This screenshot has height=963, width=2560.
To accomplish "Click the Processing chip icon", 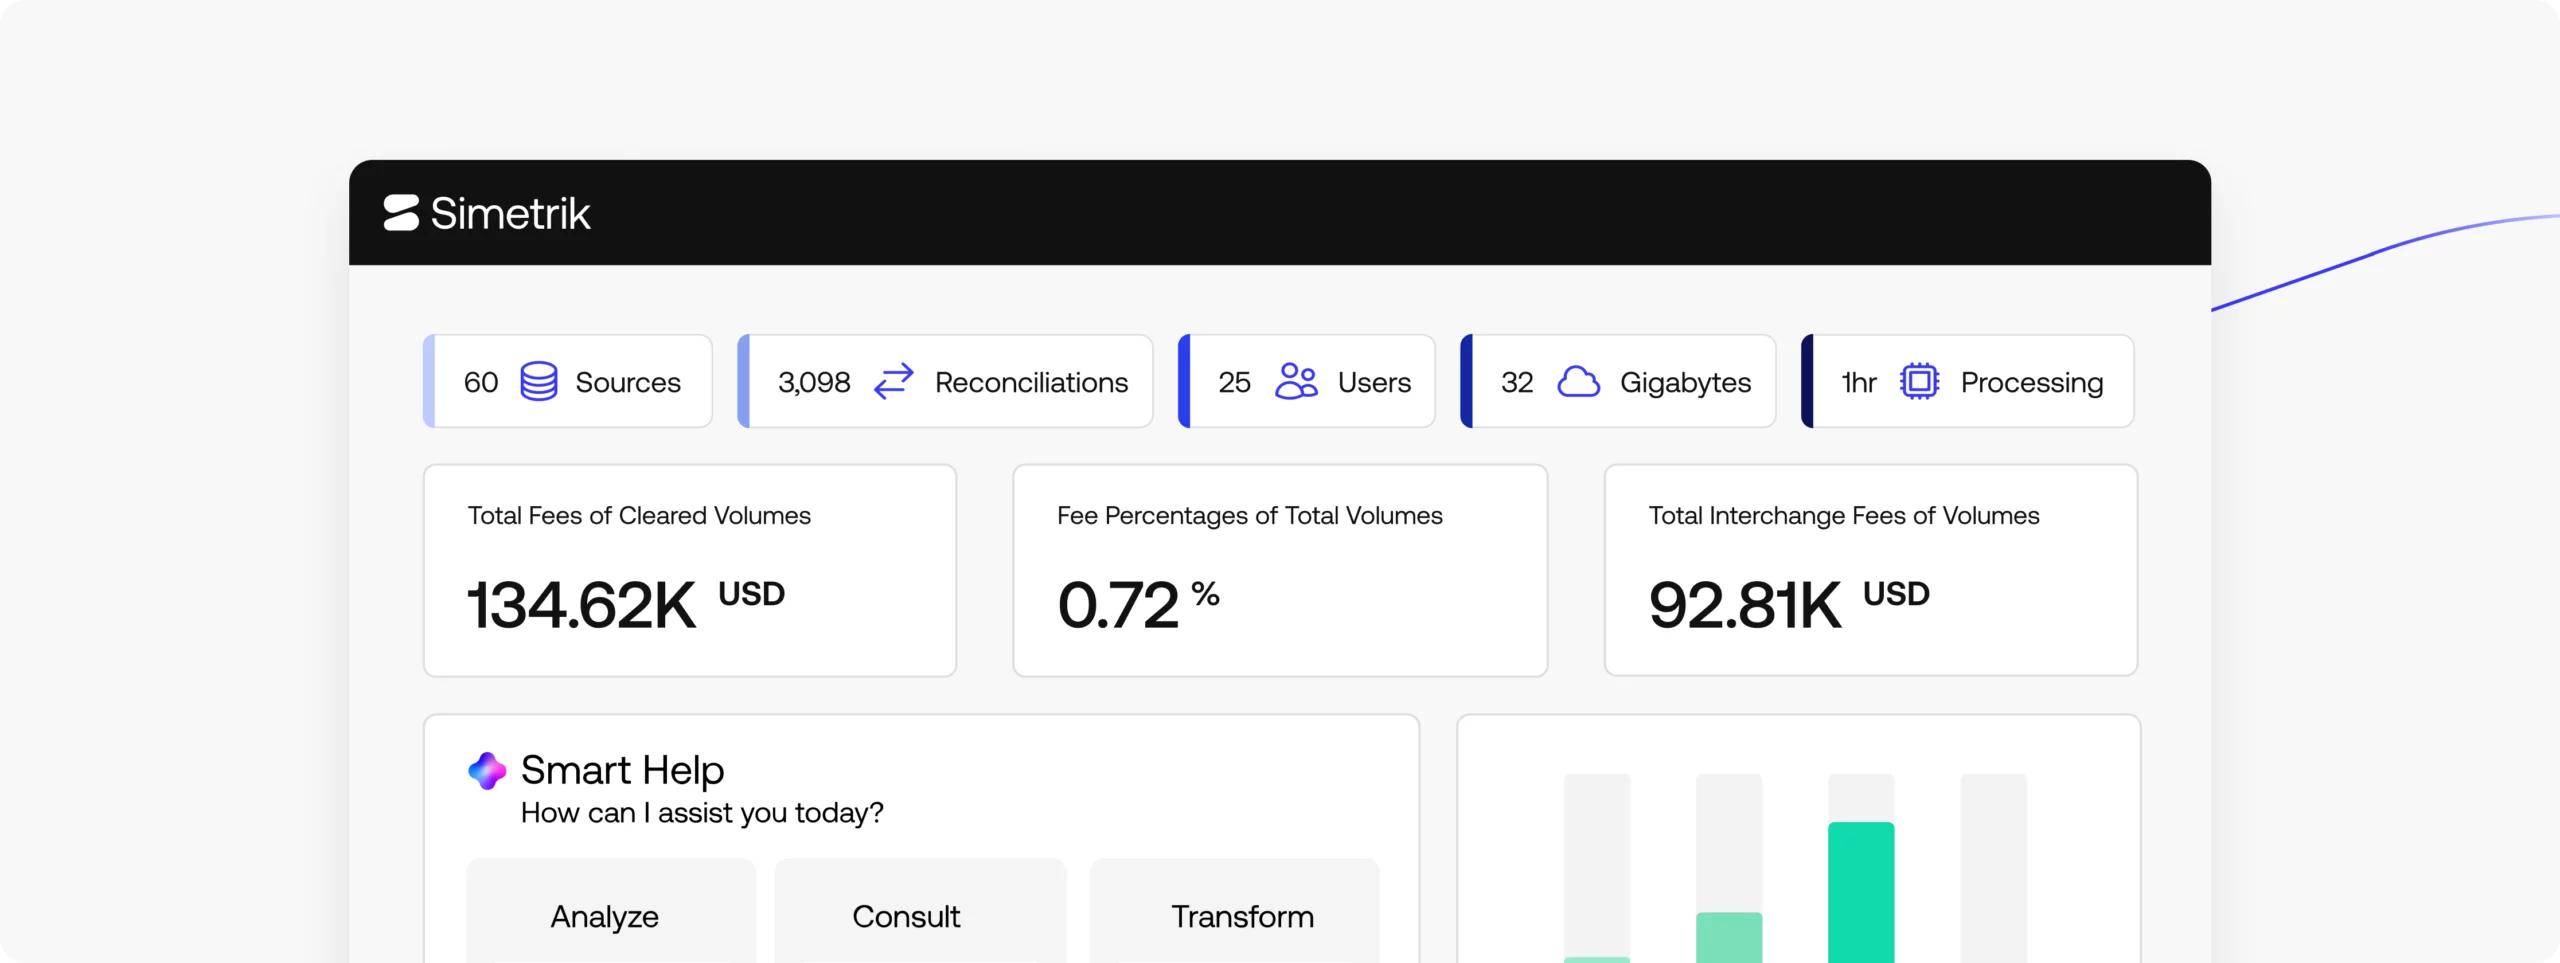I will point(1918,381).
